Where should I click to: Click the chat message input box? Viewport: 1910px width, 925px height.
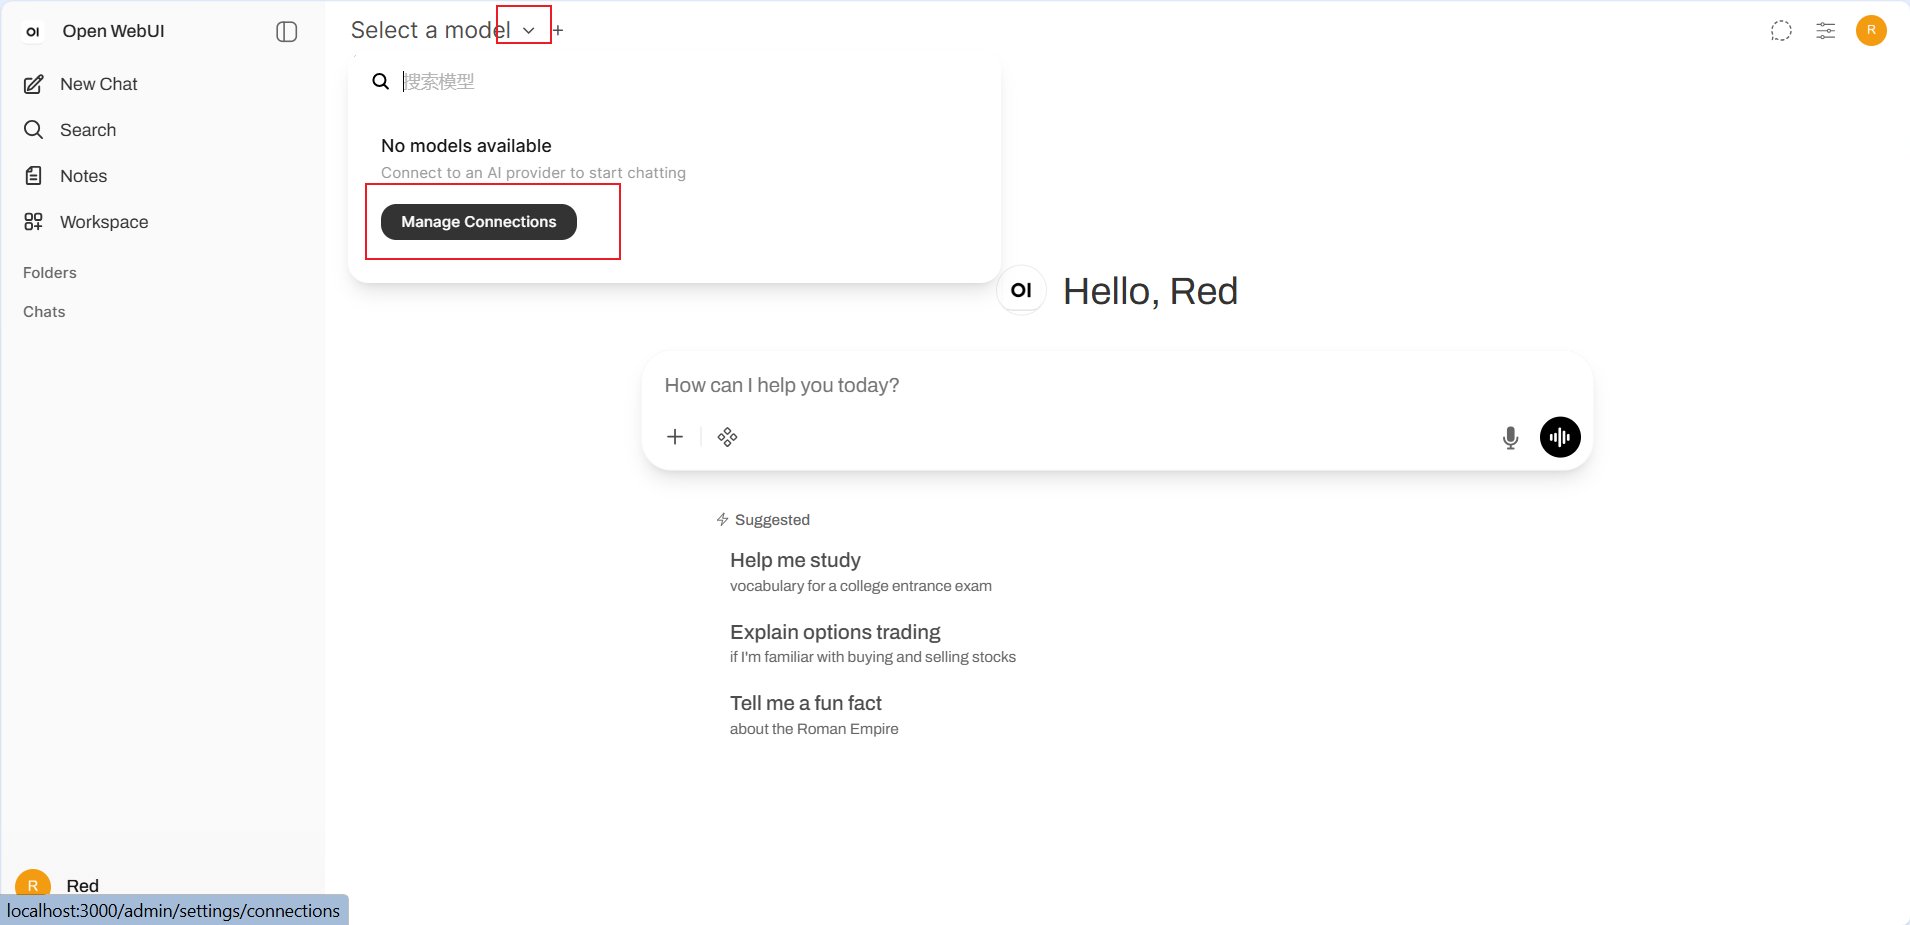point(1117,385)
